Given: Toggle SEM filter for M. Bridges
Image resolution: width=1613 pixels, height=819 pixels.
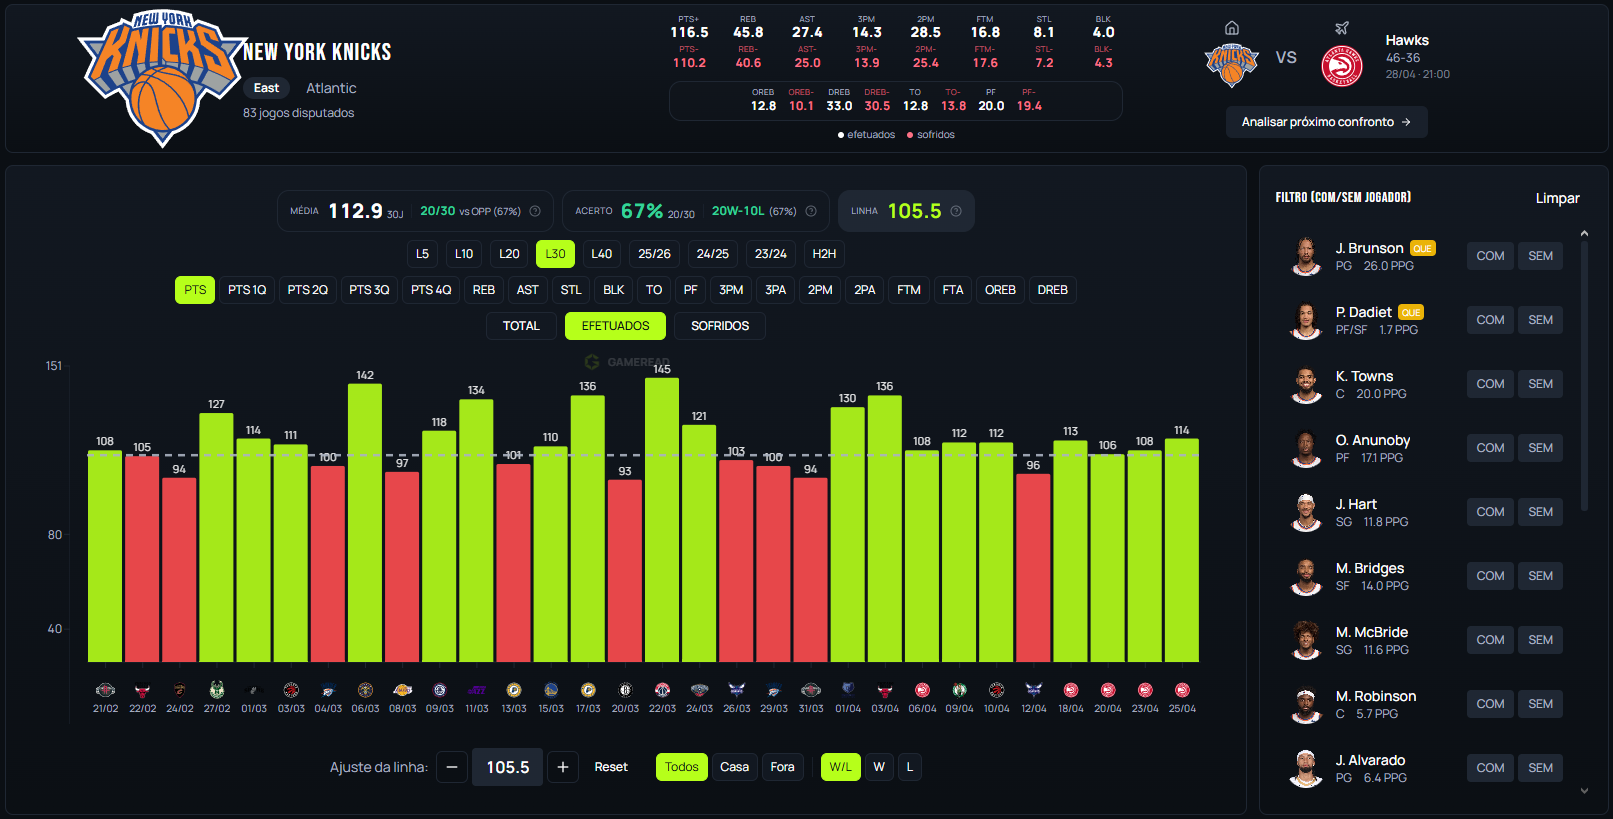Looking at the screenshot, I should click(1540, 576).
